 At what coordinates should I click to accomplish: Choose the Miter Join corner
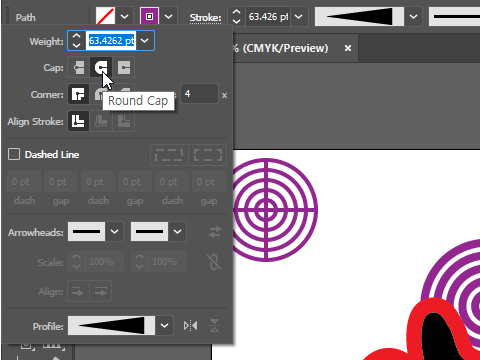point(78,94)
